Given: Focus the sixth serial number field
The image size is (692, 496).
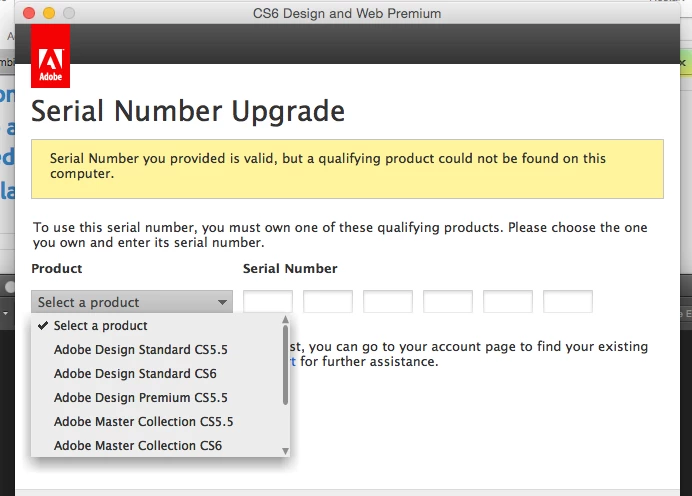Looking at the screenshot, I should click(x=568, y=301).
